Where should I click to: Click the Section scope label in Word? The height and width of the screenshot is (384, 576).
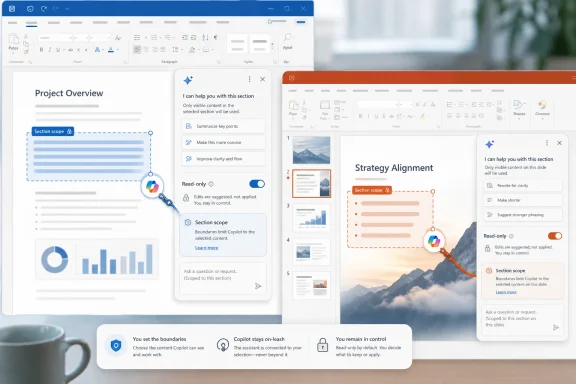tap(53, 131)
